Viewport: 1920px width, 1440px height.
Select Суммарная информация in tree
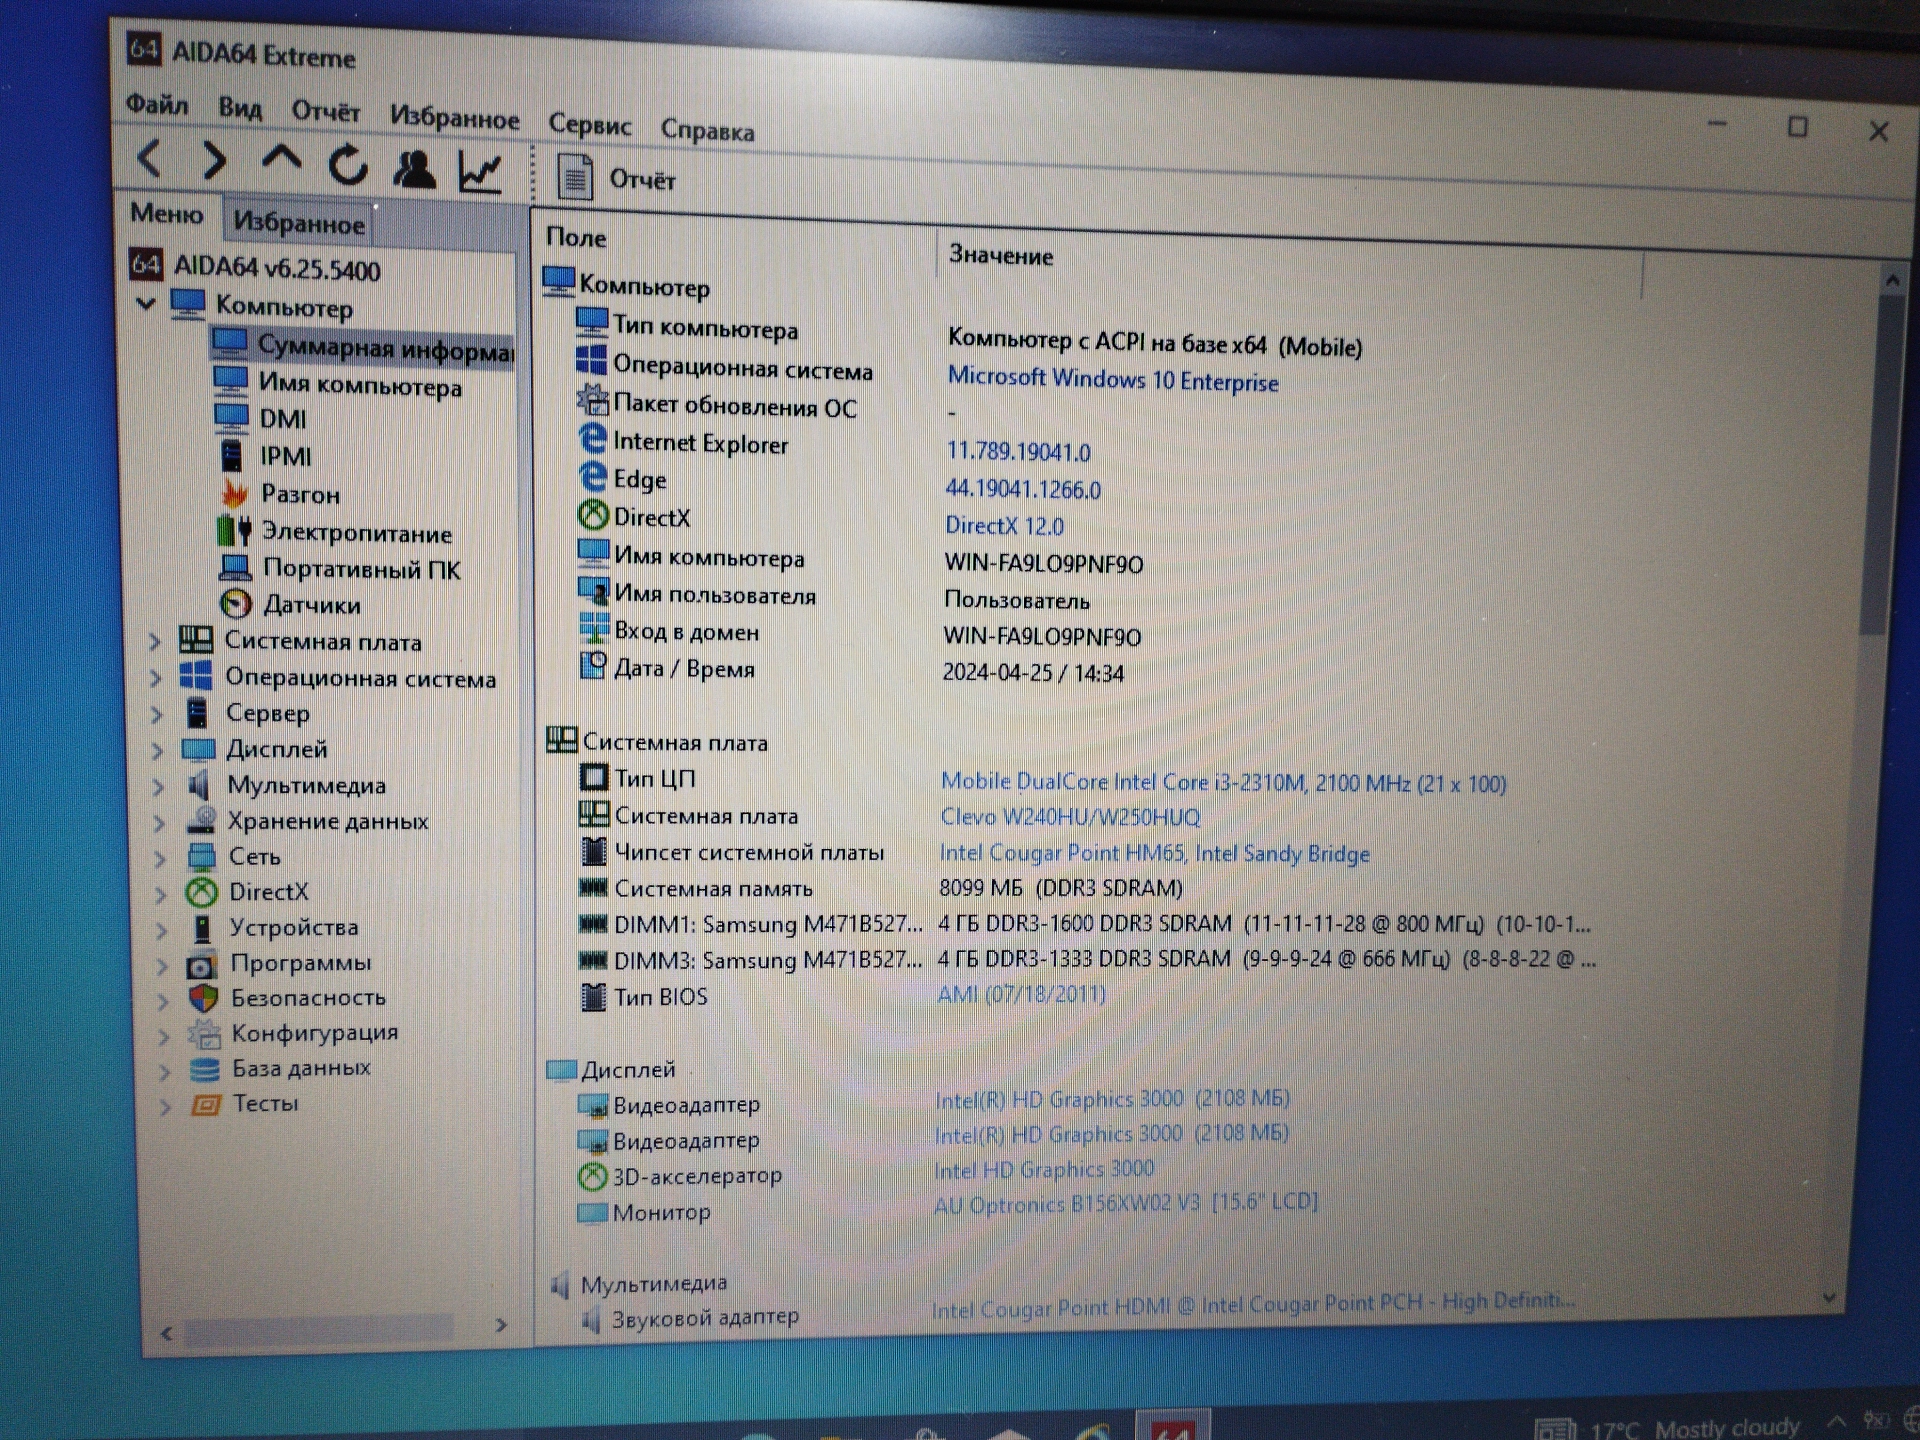362,347
